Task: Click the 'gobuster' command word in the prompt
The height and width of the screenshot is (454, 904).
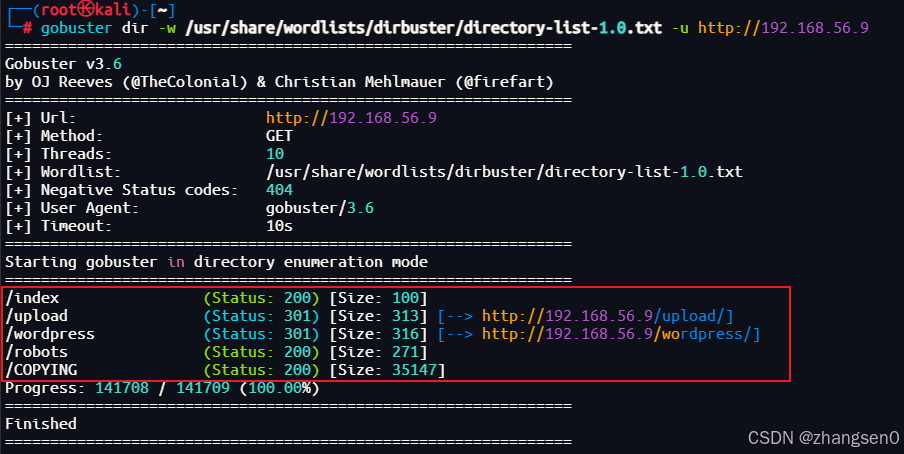Action: (76, 28)
